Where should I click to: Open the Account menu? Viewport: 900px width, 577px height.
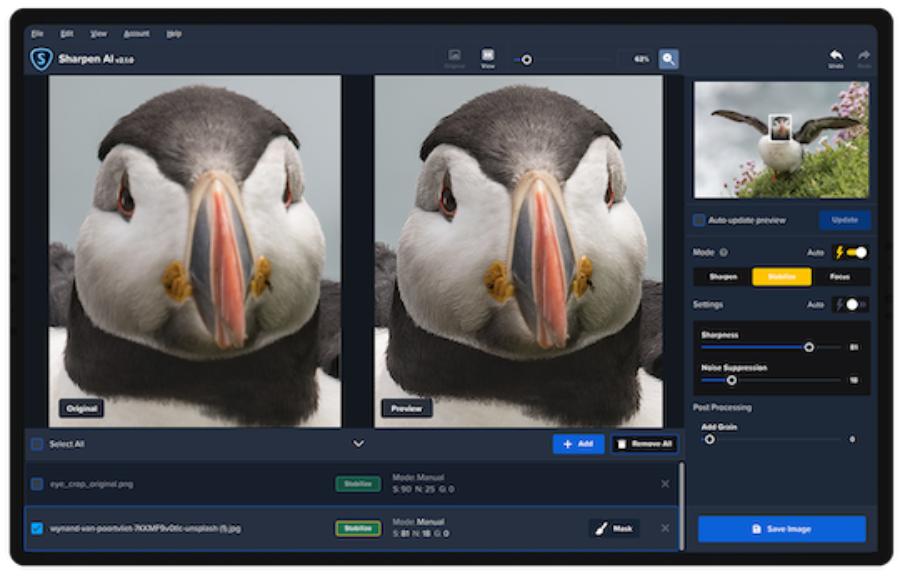[136, 33]
